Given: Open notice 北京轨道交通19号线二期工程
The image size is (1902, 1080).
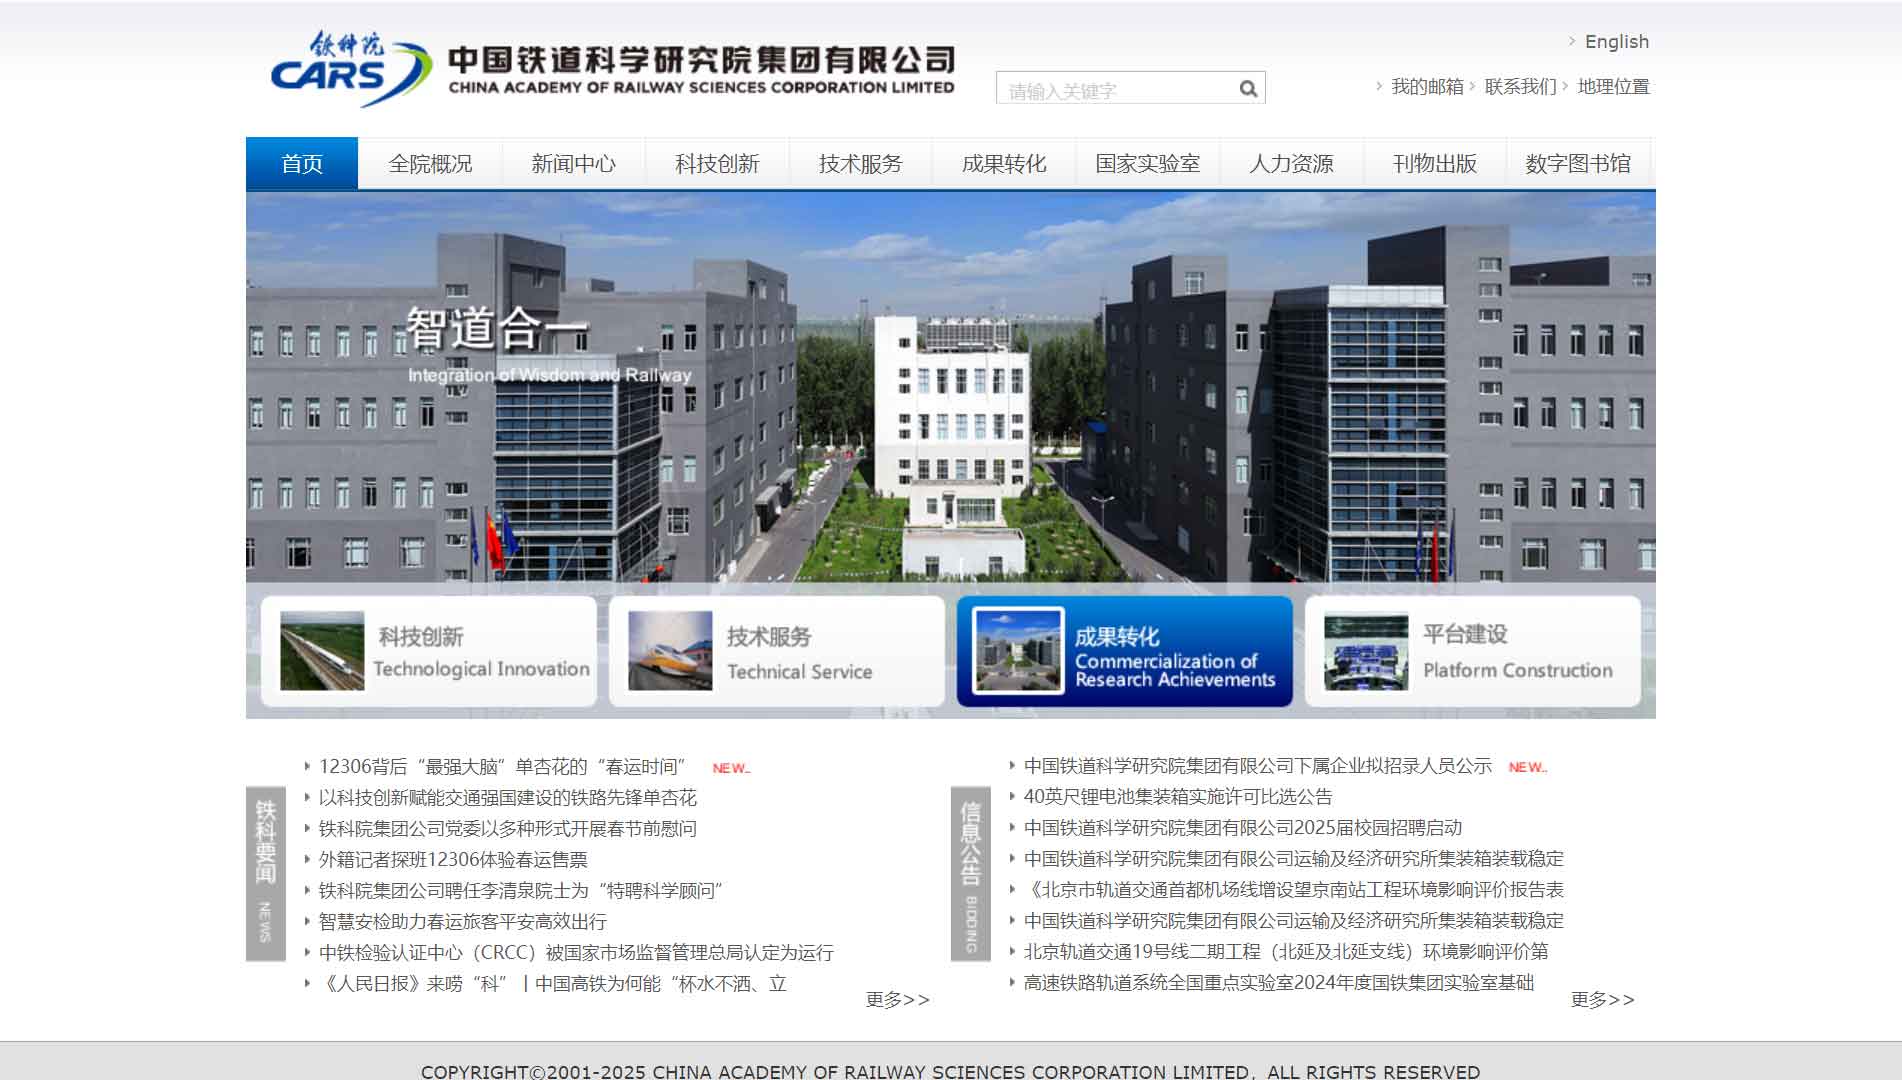Looking at the screenshot, I should 1286,952.
